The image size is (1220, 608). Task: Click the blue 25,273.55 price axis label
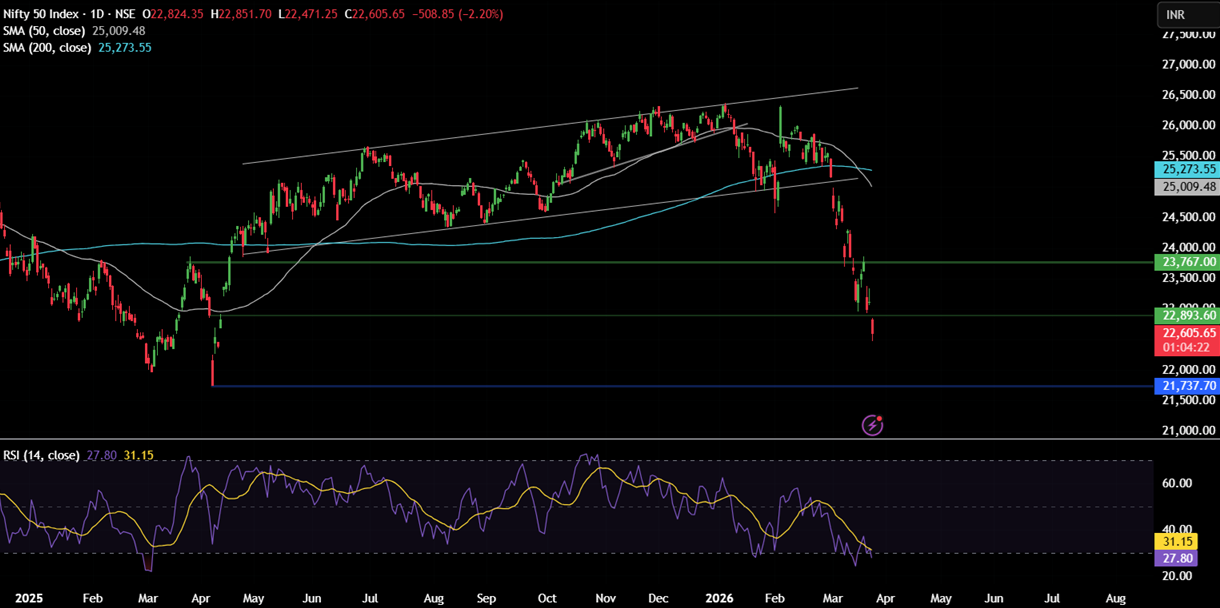pos(1186,170)
